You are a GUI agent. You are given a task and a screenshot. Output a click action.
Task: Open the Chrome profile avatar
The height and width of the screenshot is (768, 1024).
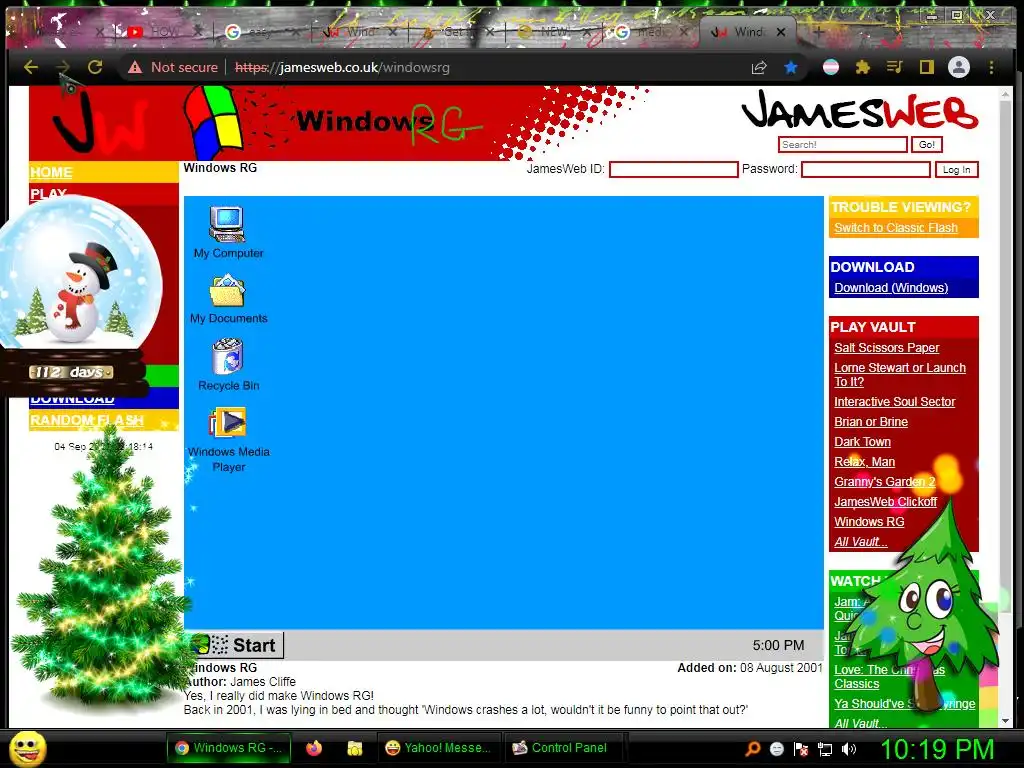pos(959,67)
